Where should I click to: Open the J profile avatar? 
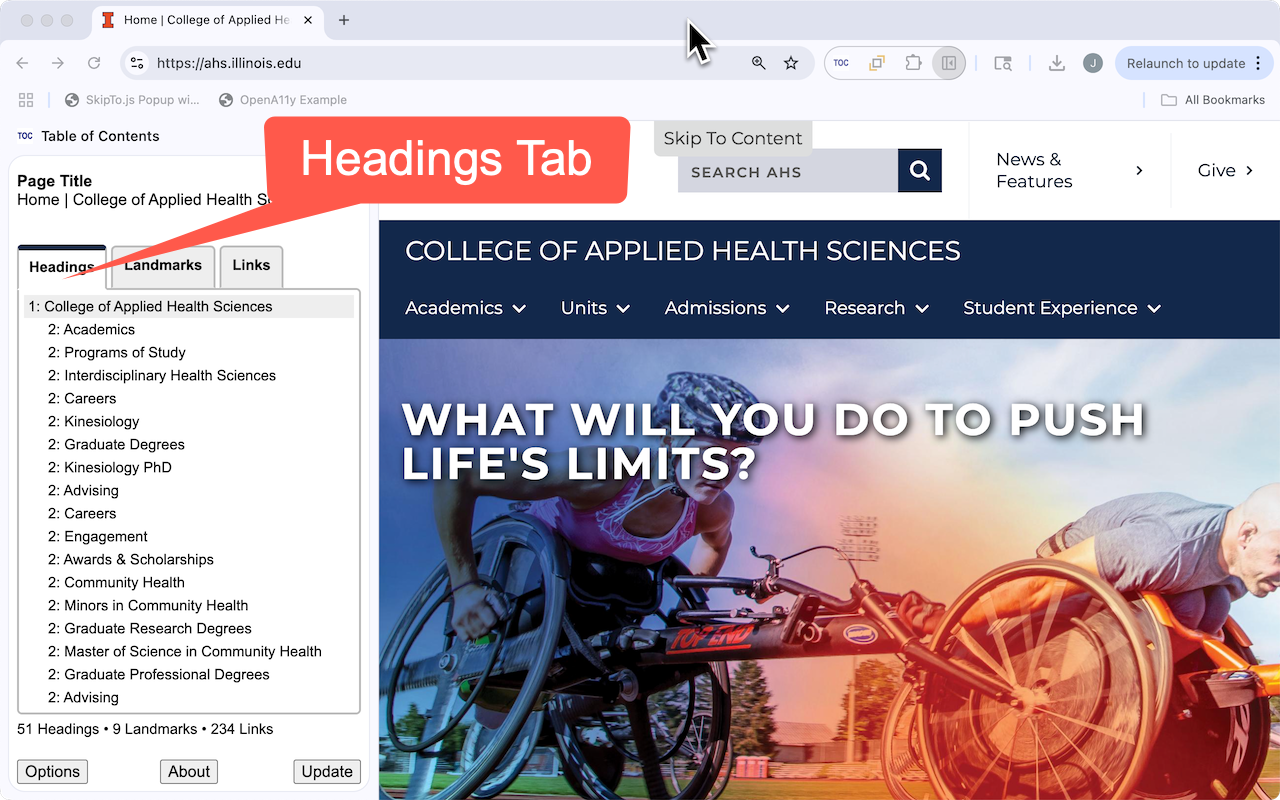click(x=1093, y=63)
